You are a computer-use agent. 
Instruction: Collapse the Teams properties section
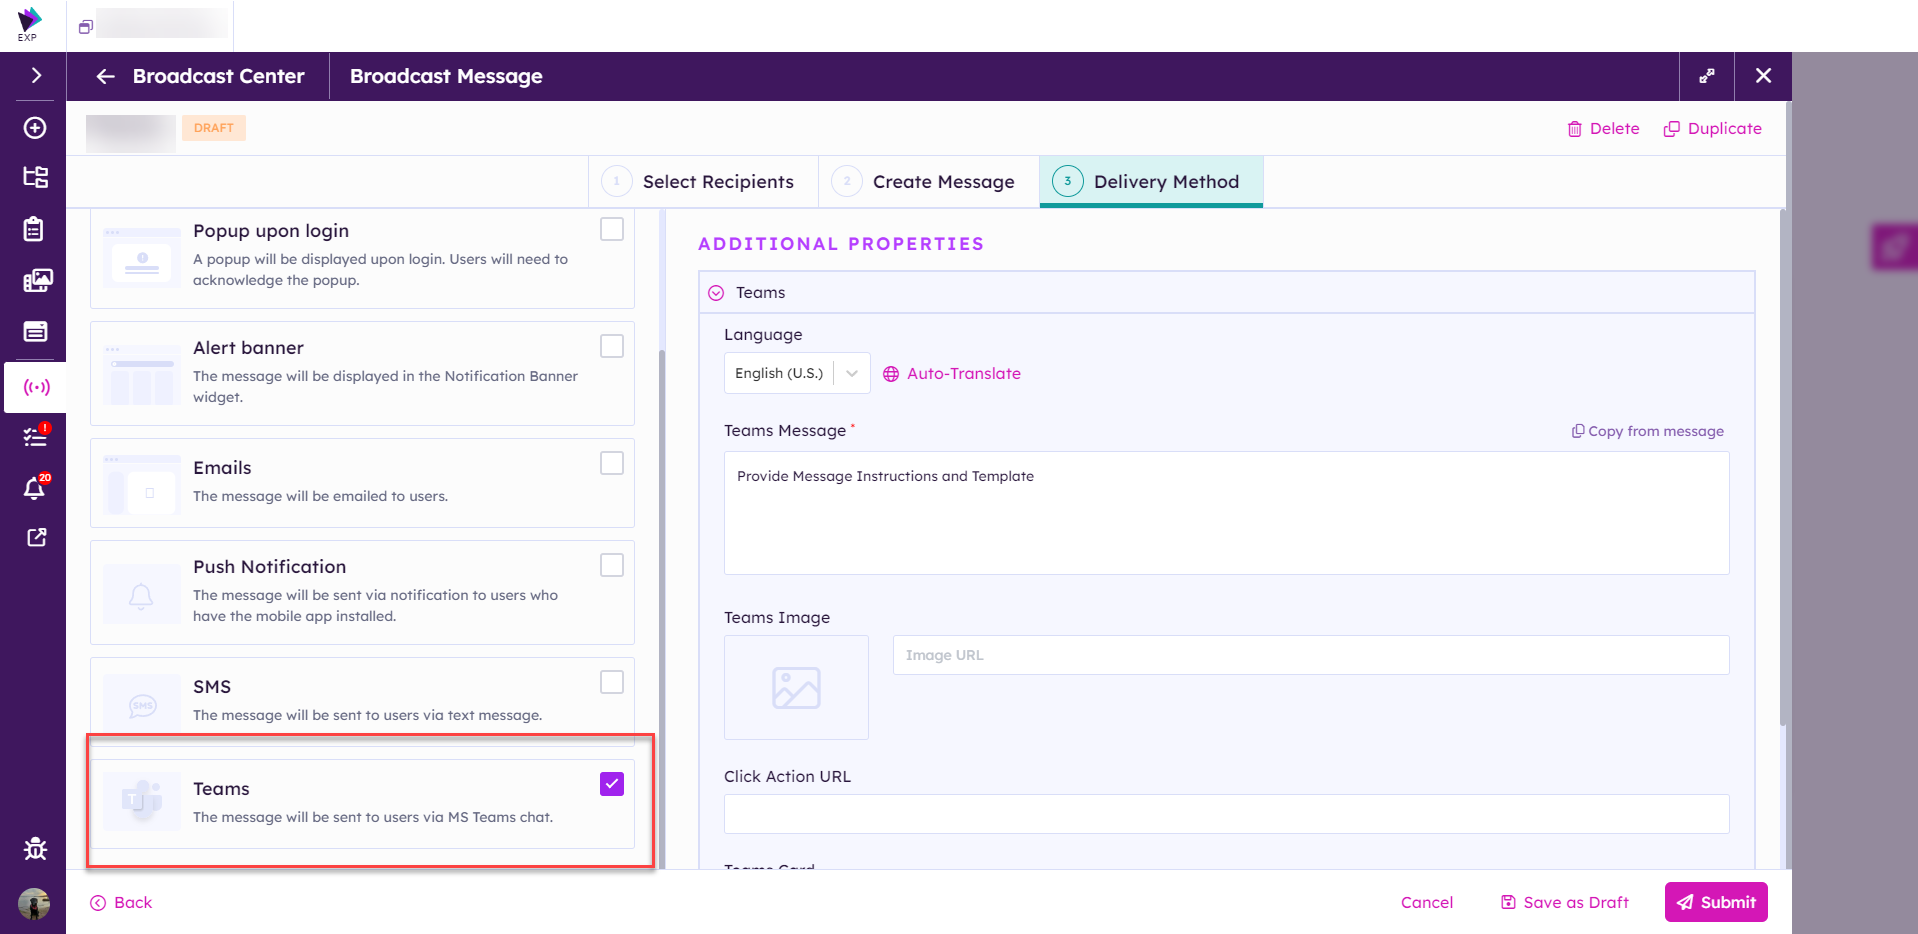click(716, 293)
